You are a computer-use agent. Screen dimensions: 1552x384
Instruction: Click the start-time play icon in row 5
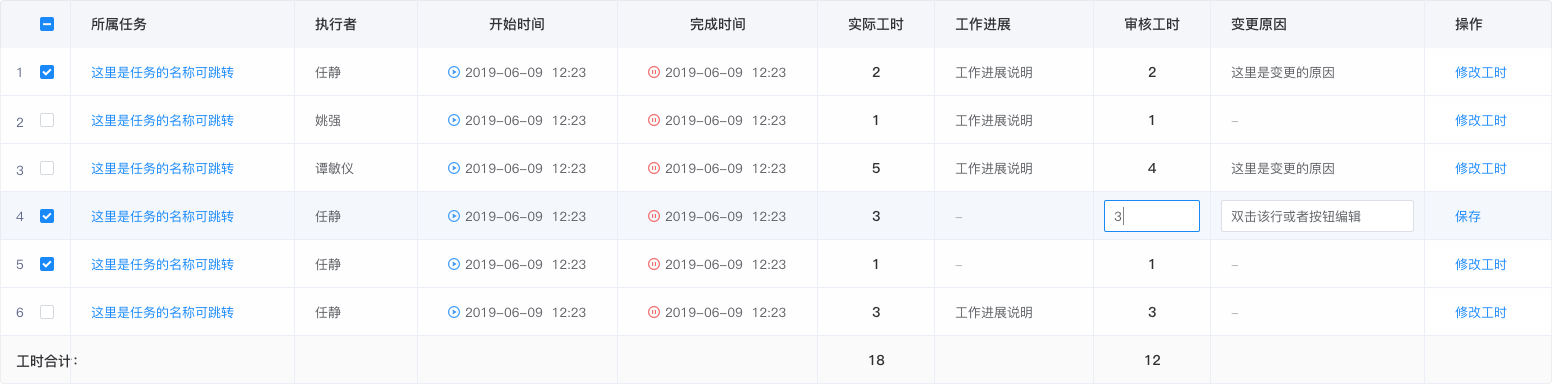pyautogui.click(x=454, y=264)
